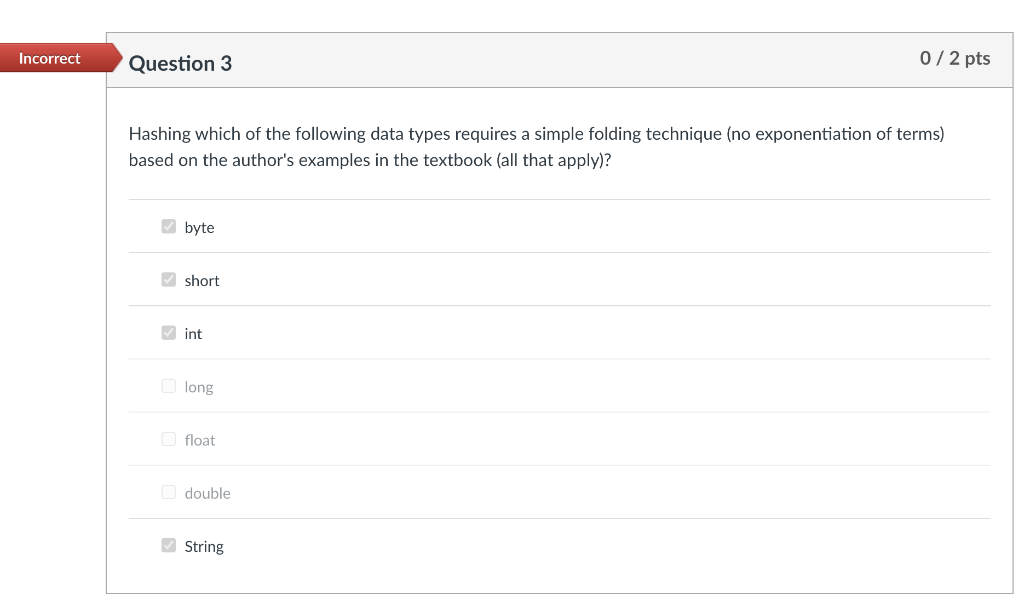Click the question prompt text
The image size is (1024, 605).
pos(536,146)
